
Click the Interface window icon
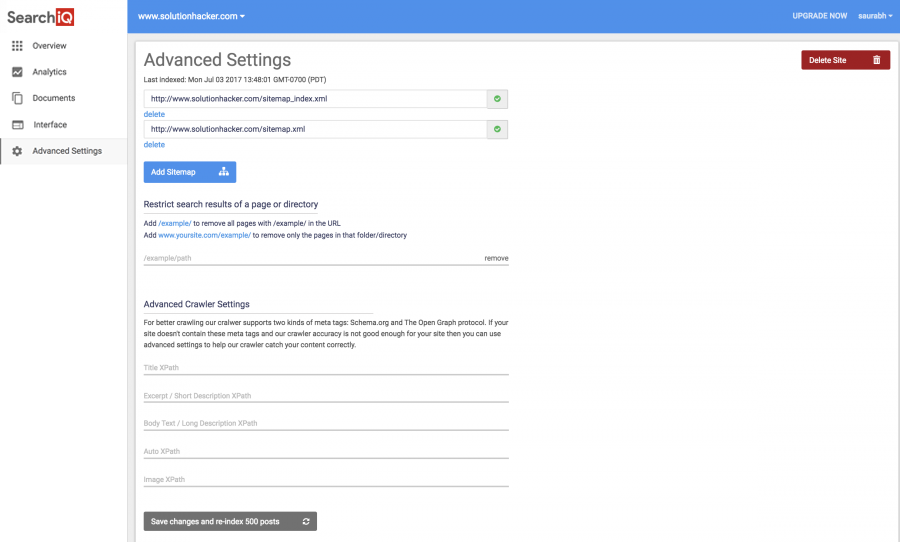[x=17, y=125]
